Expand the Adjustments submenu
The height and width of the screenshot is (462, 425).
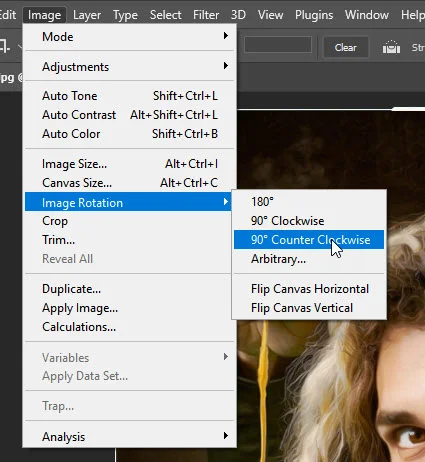(129, 67)
